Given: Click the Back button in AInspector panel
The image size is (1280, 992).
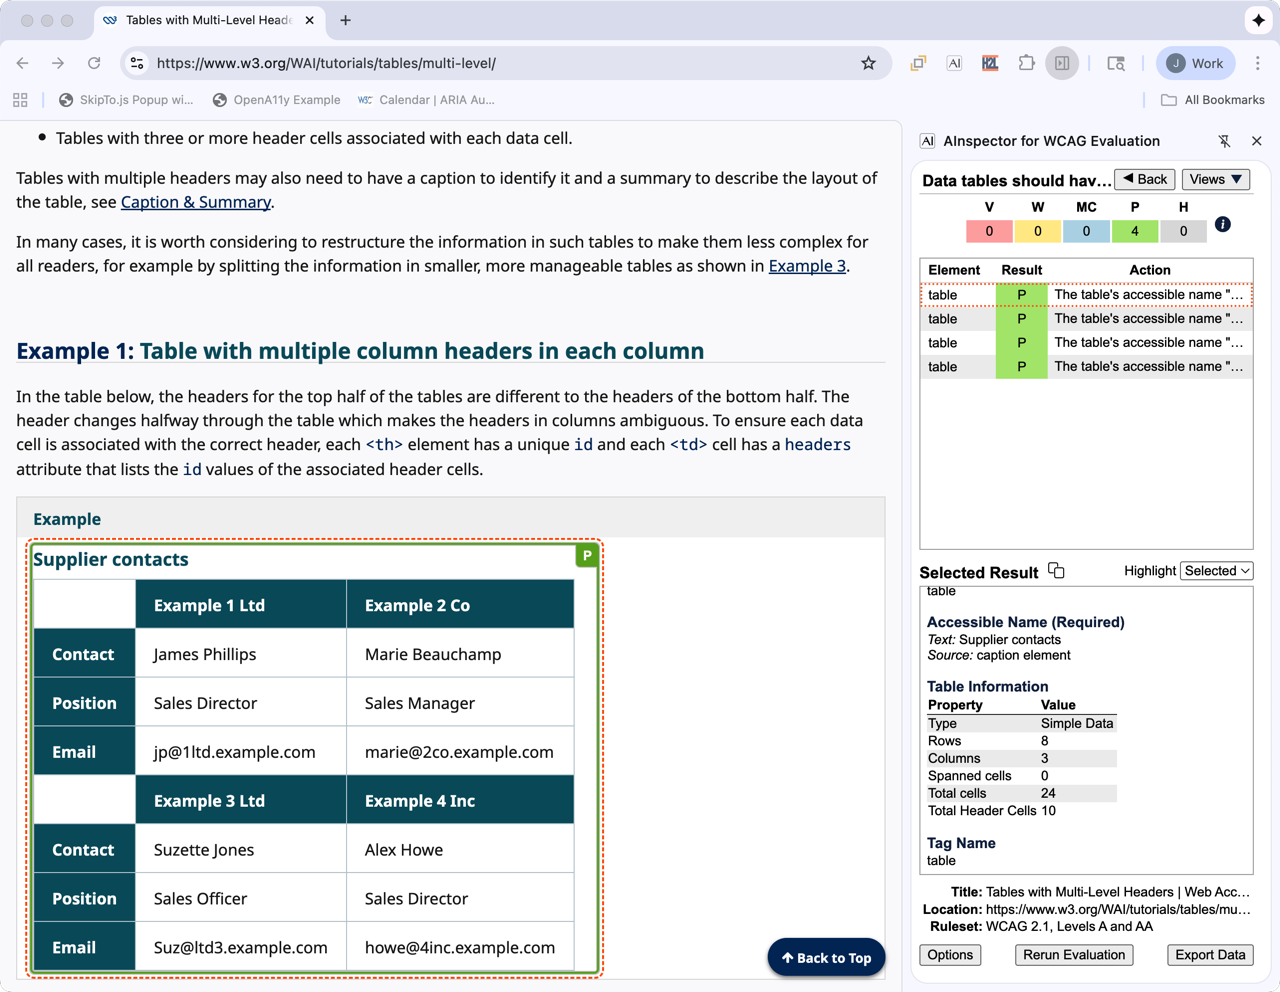Looking at the screenshot, I should click(1144, 179).
